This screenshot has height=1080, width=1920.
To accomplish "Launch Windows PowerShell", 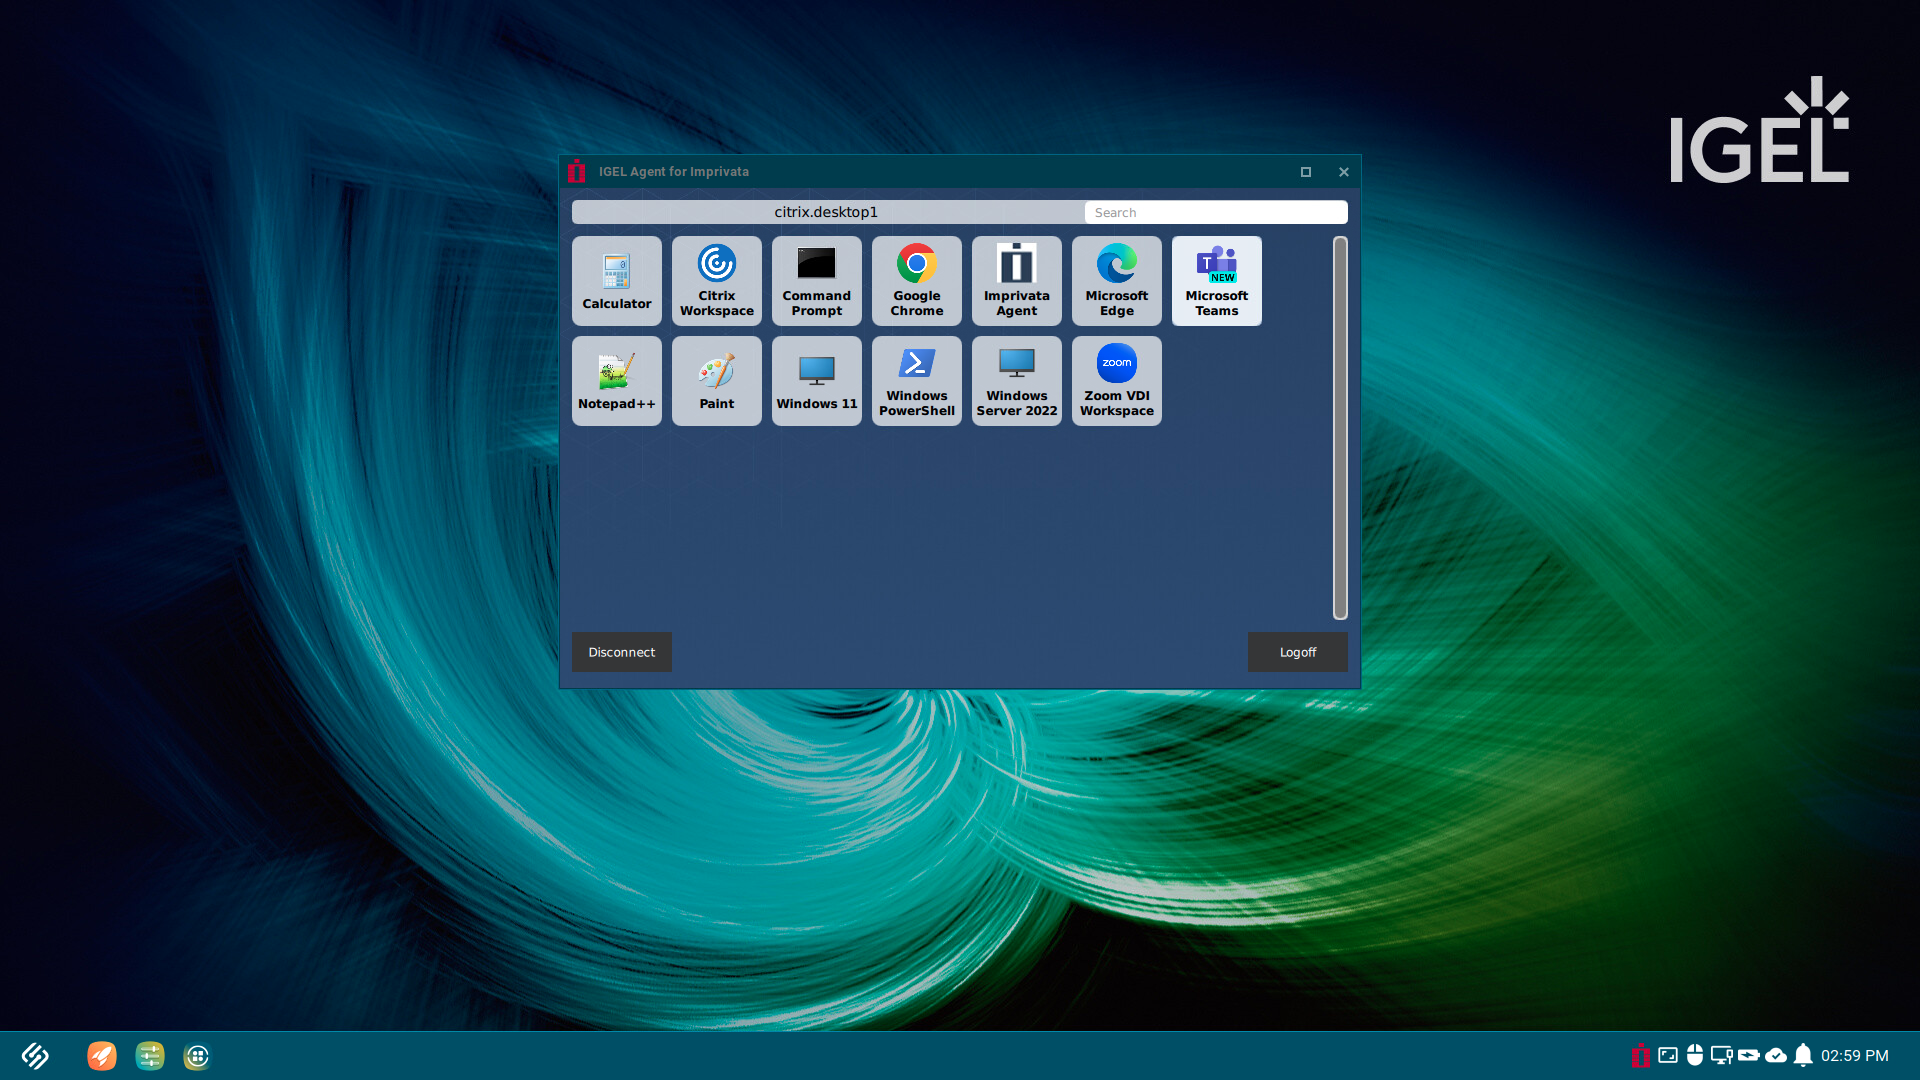I will 916,381.
